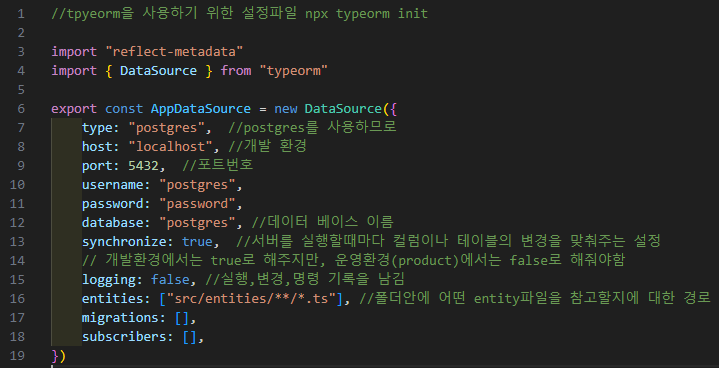Click the "localhost" host value

coord(170,147)
